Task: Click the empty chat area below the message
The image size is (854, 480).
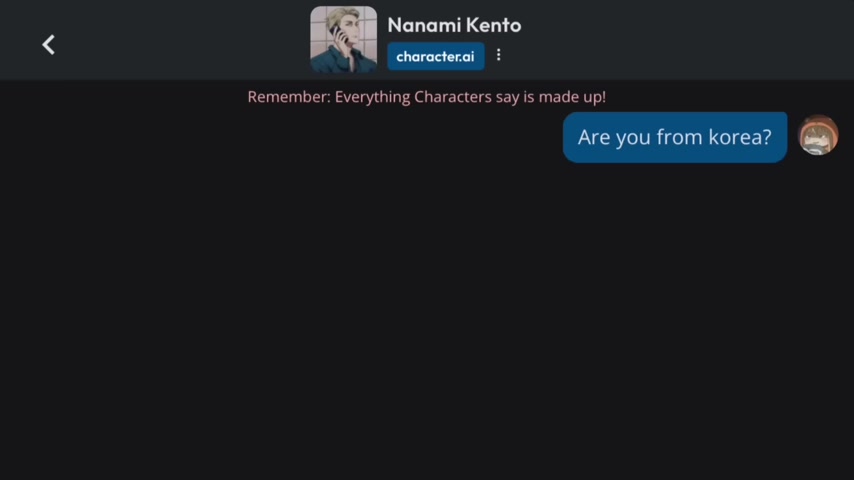Action: tap(427, 321)
